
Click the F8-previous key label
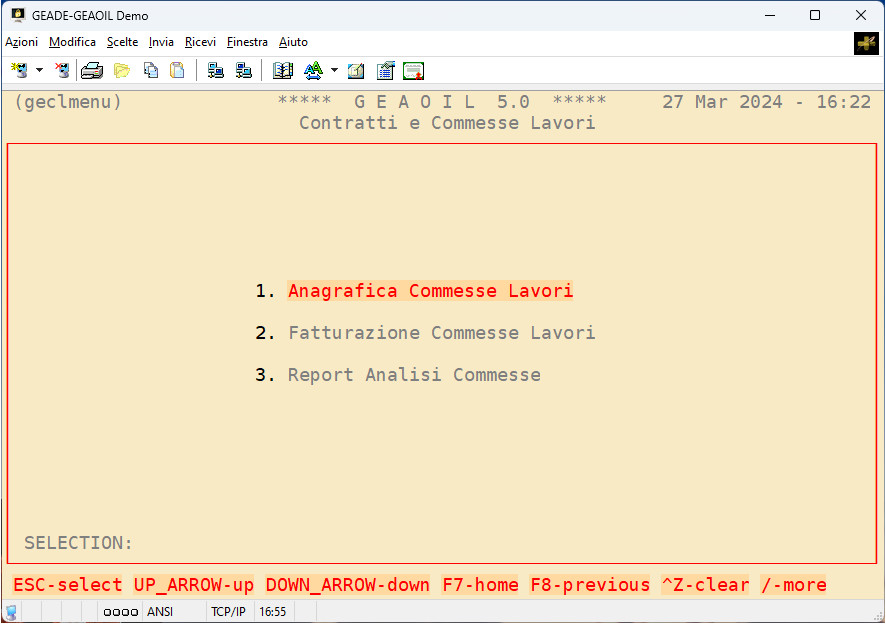[x=590, y=585]
